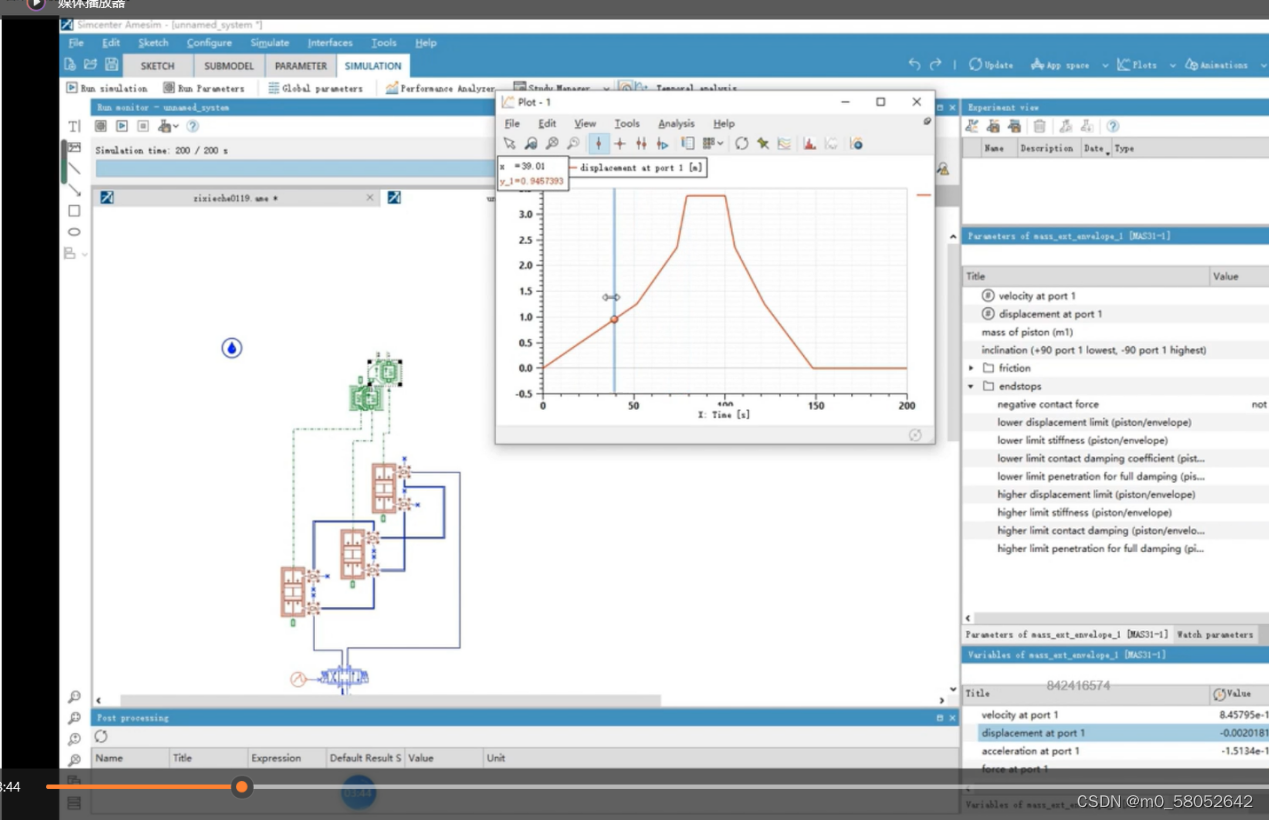Click help icon in Experiment view toolbar
Viewport: 1269px width, 820px height.
click(x=1112, y=127)
